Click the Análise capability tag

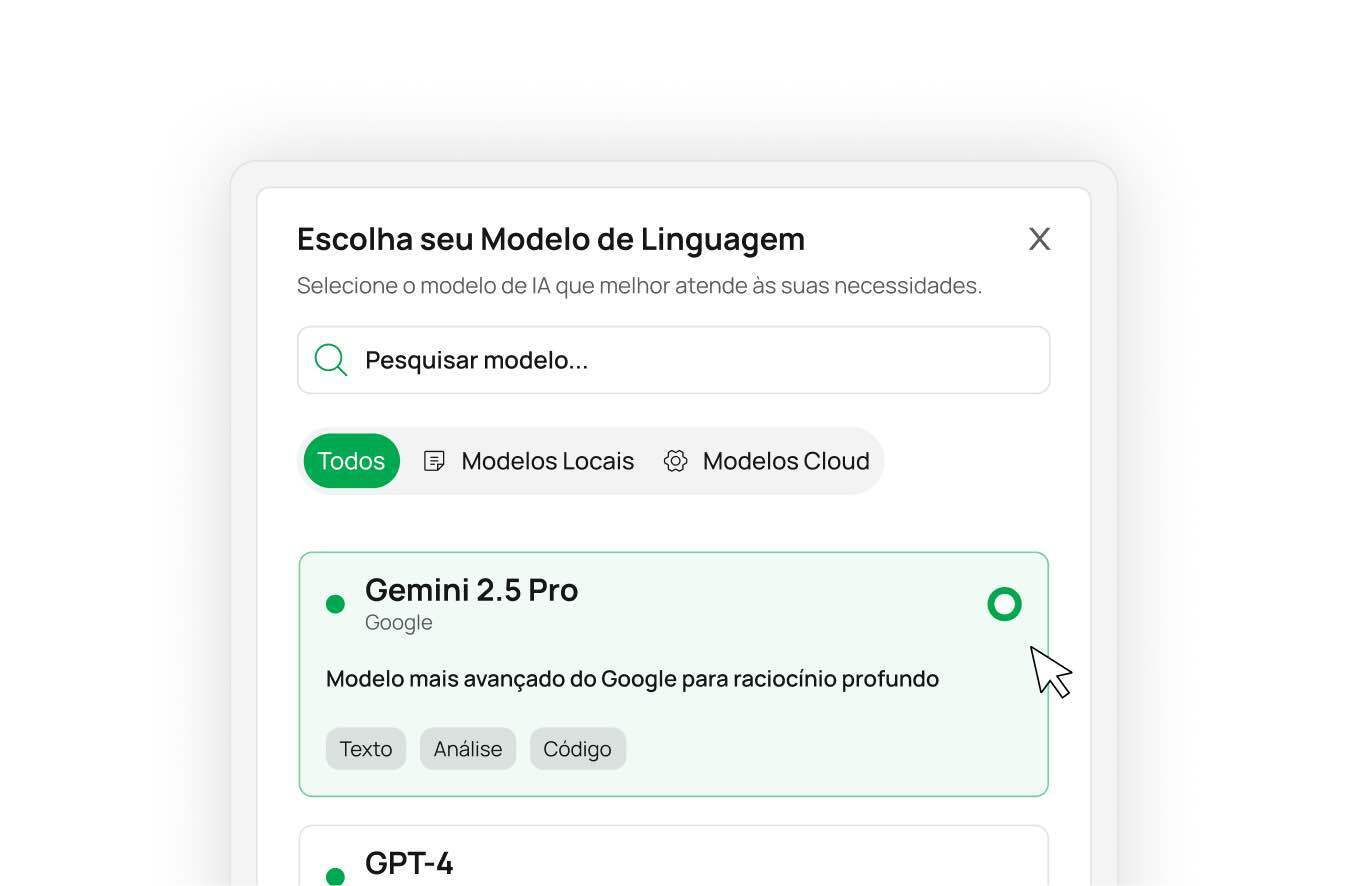467,748
